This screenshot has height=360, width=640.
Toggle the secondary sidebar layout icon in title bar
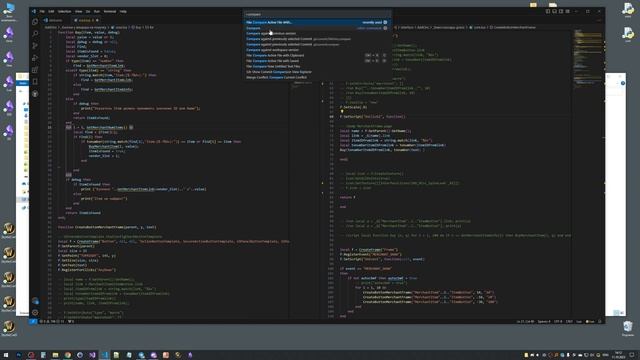pyautogui.click(x=561, y=11)
